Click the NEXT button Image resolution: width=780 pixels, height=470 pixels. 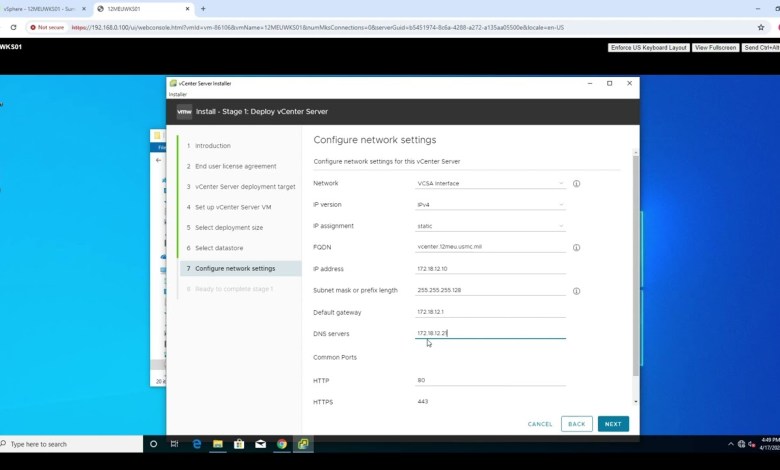[x=613, y=424]
